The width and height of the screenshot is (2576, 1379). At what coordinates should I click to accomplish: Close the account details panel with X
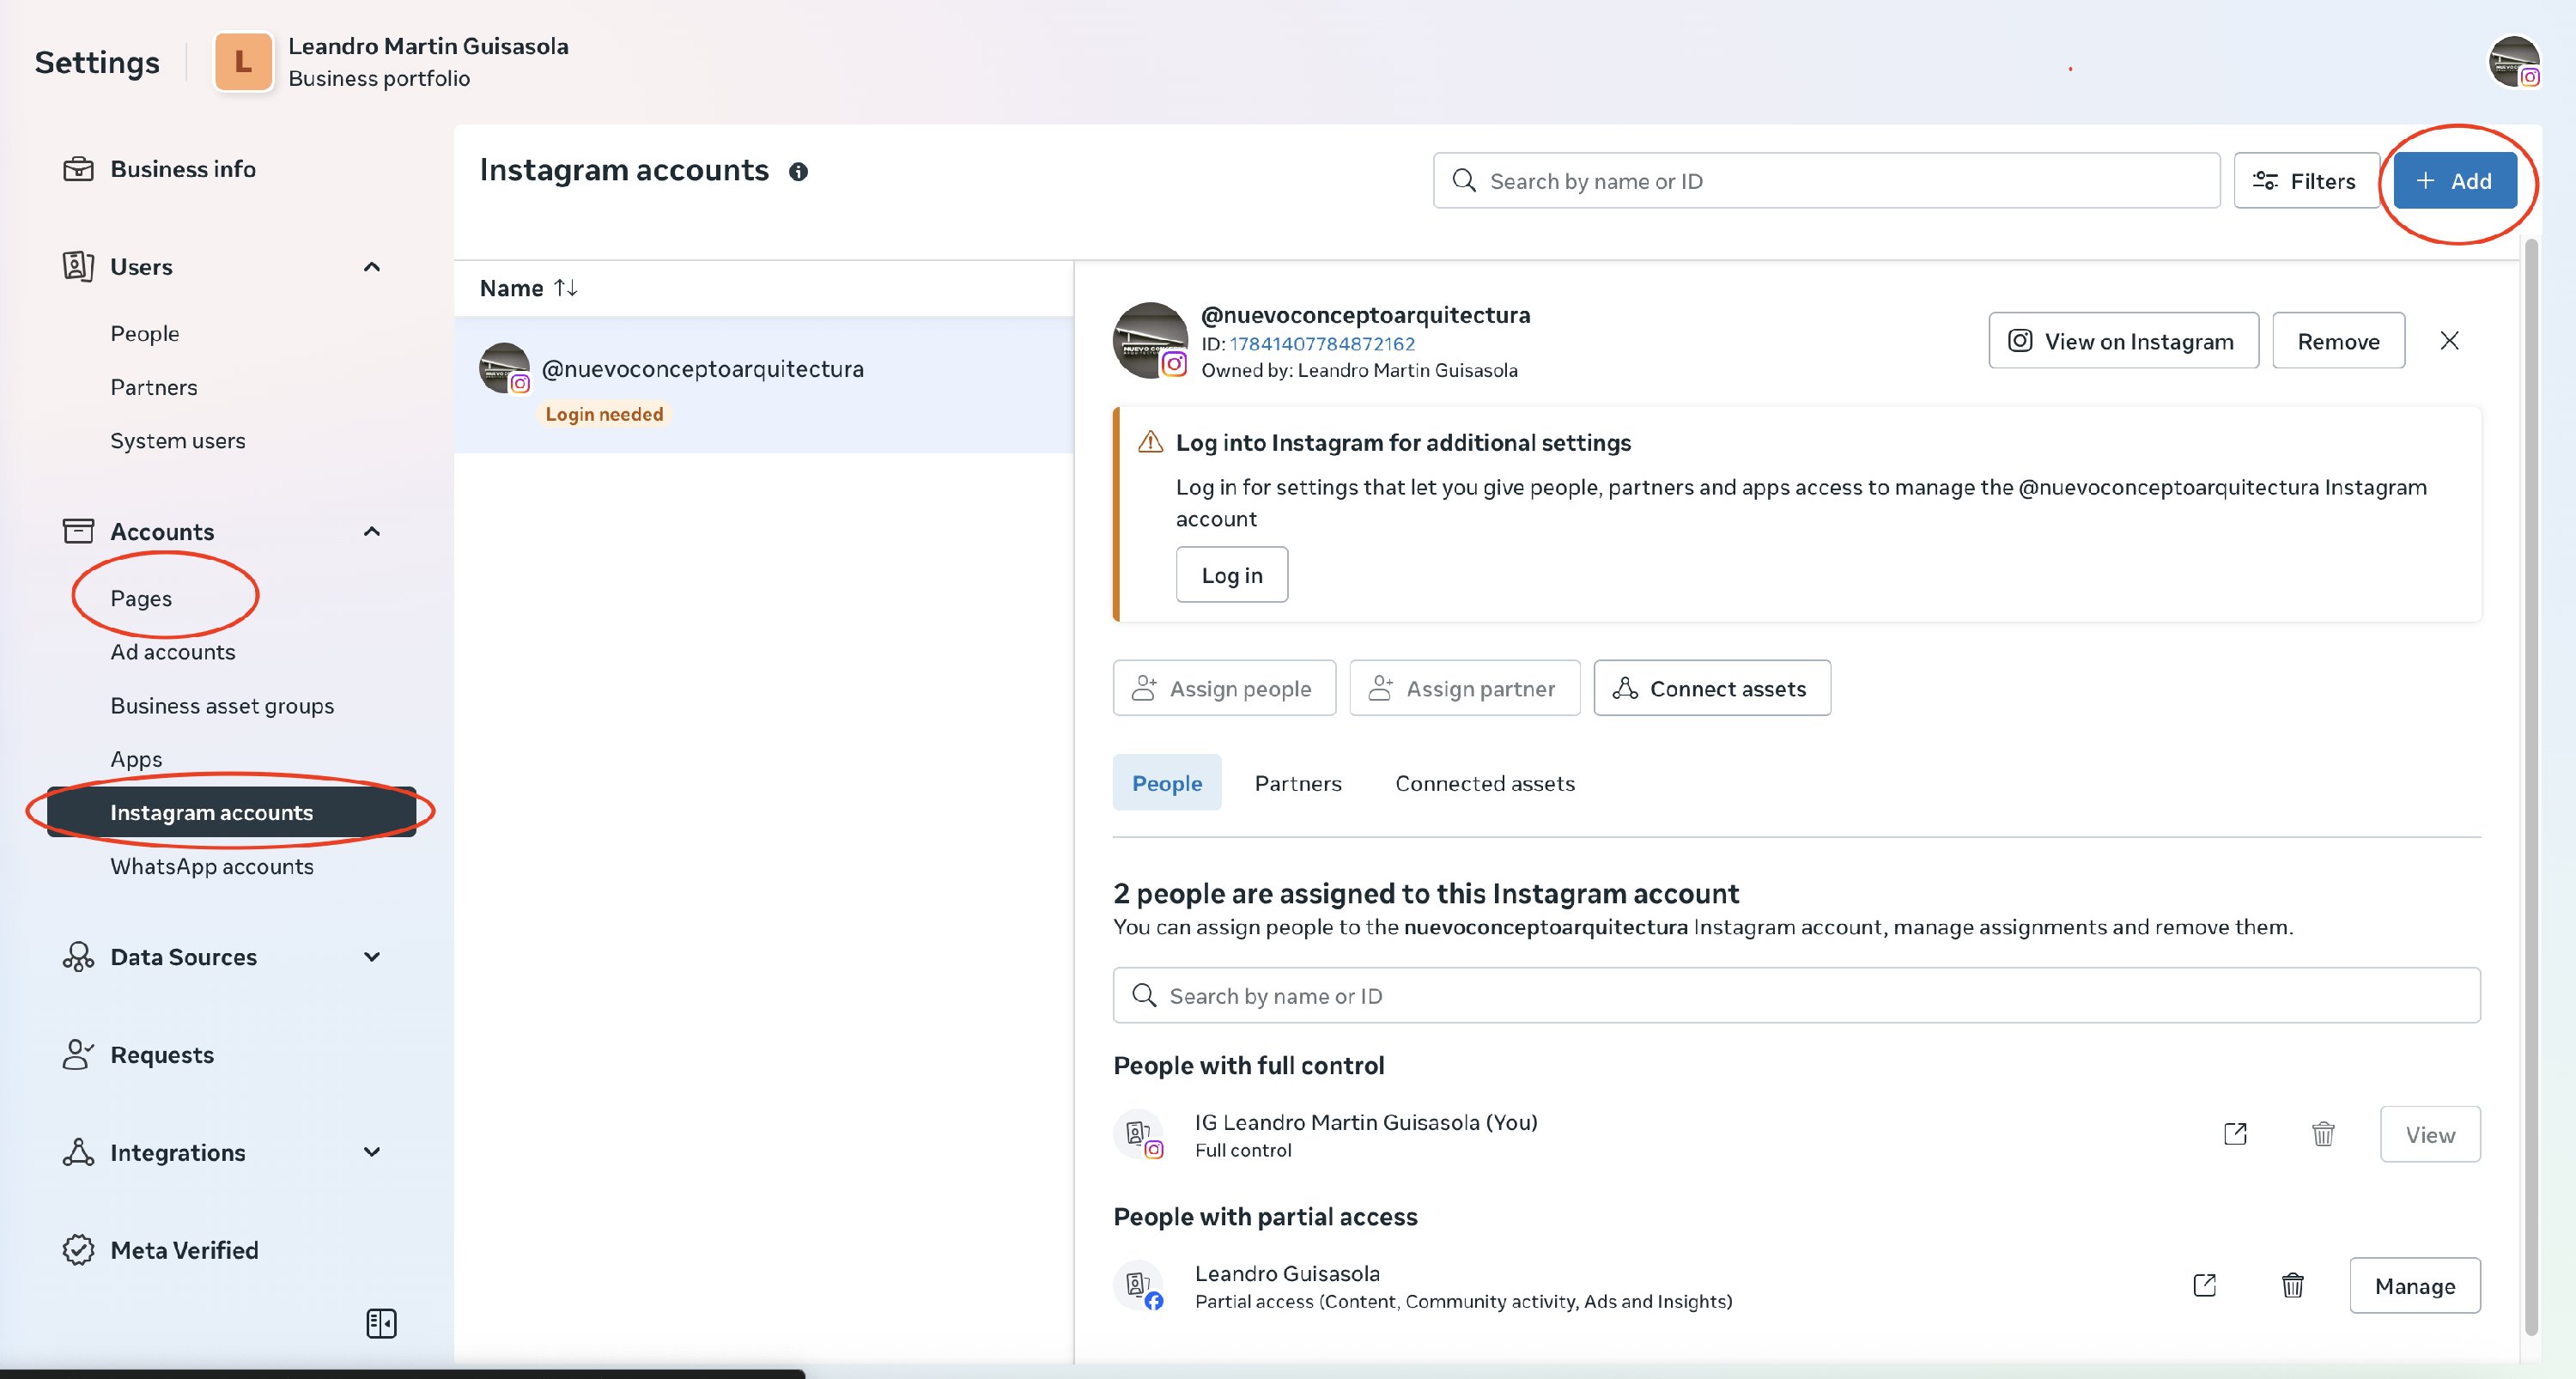[x=2449, y=341]
